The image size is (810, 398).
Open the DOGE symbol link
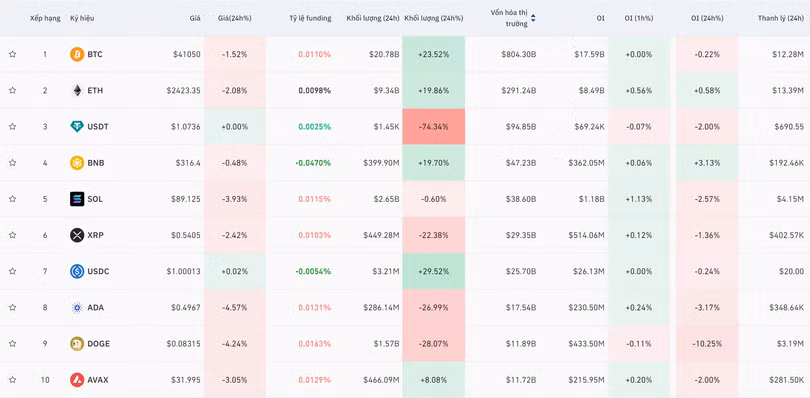[x=99, y=344]
